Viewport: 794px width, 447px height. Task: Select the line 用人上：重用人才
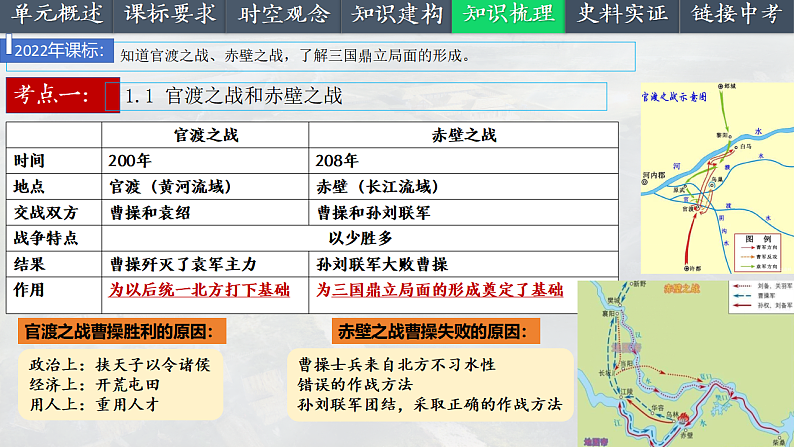click(94, 404)
